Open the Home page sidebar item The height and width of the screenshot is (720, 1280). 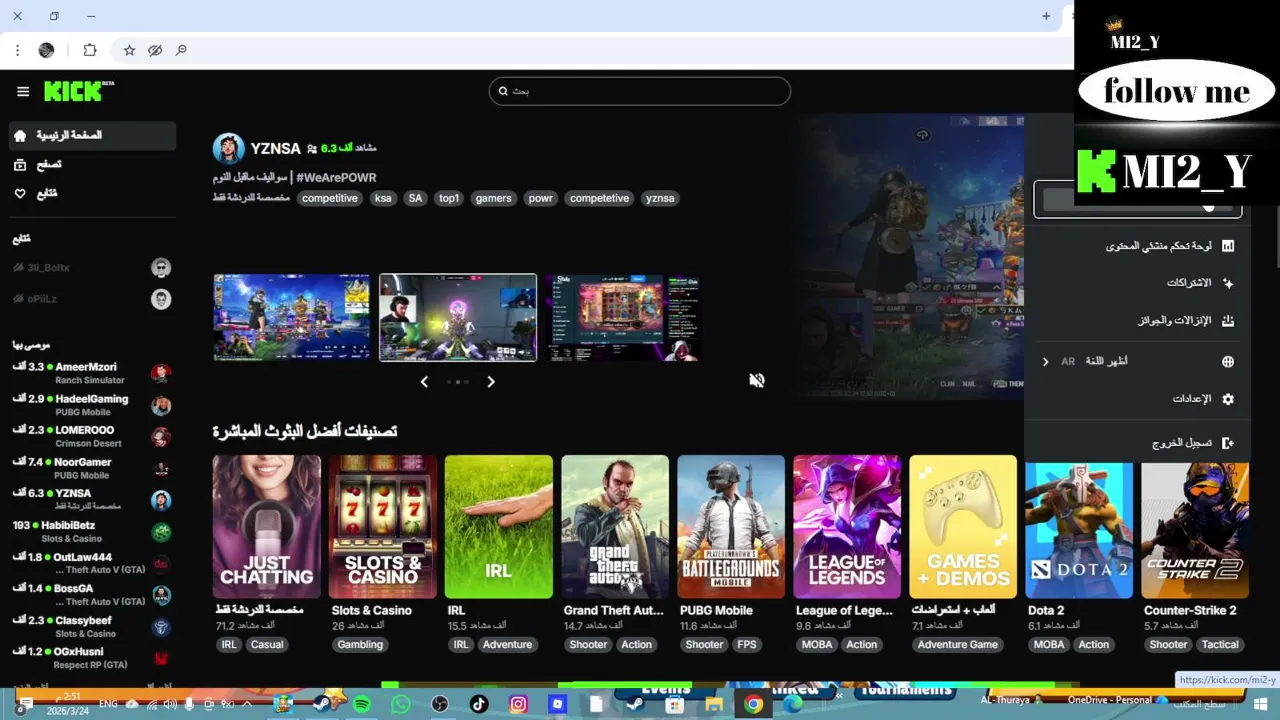[92, 135]
